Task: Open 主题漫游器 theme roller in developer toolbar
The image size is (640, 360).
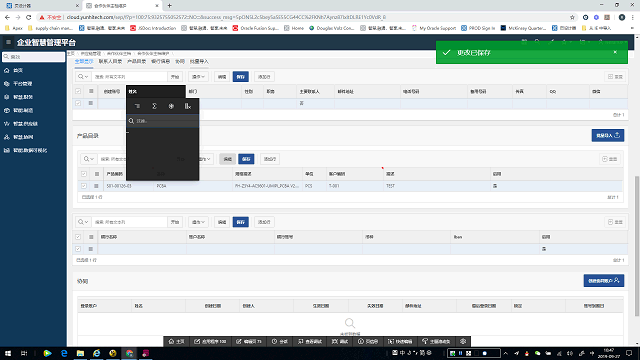Action: [x=436, y=341]
